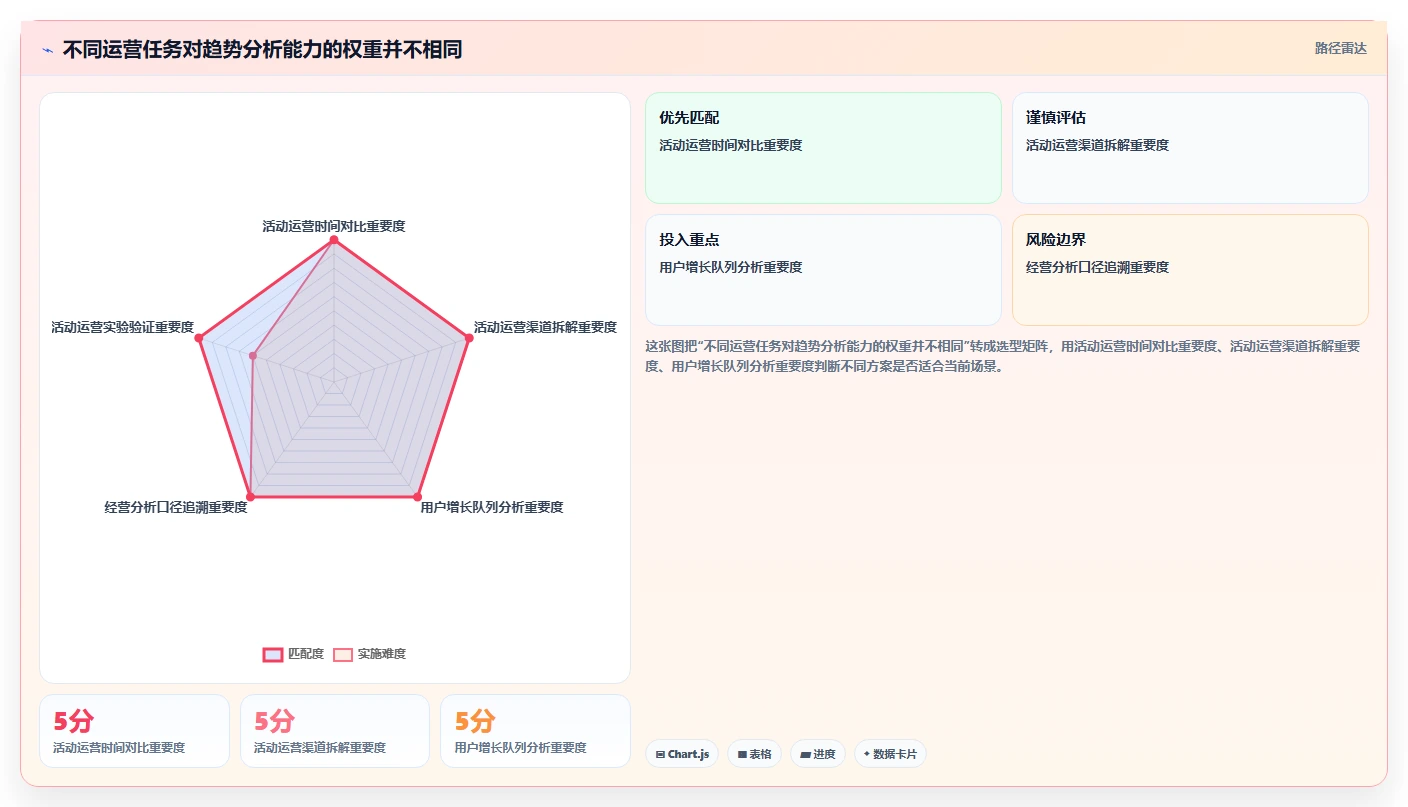The height and width of the screenshot is (807, 1408).
Task: Select the red 5分 活动运营时间对比重要度 stat card
Action: tap(134, 731)
